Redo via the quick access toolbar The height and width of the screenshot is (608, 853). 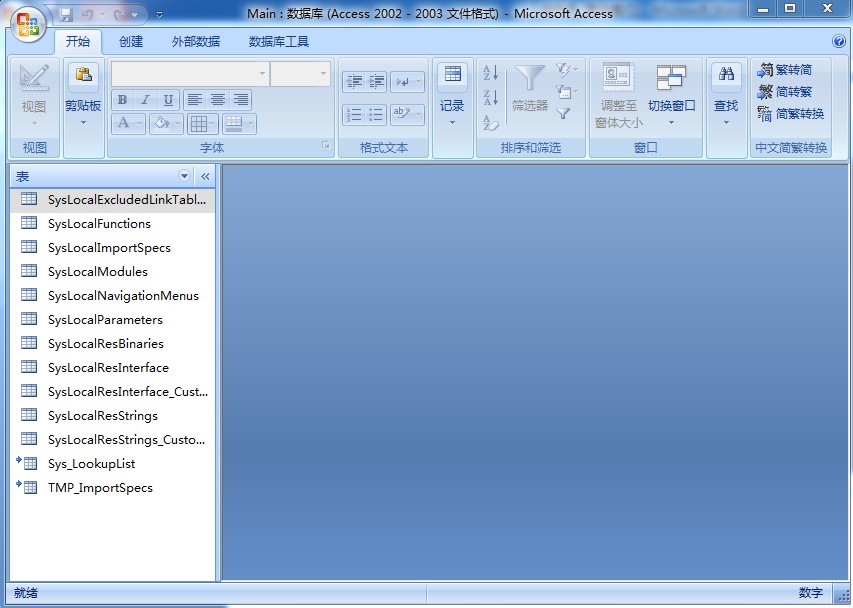point(120,14)
